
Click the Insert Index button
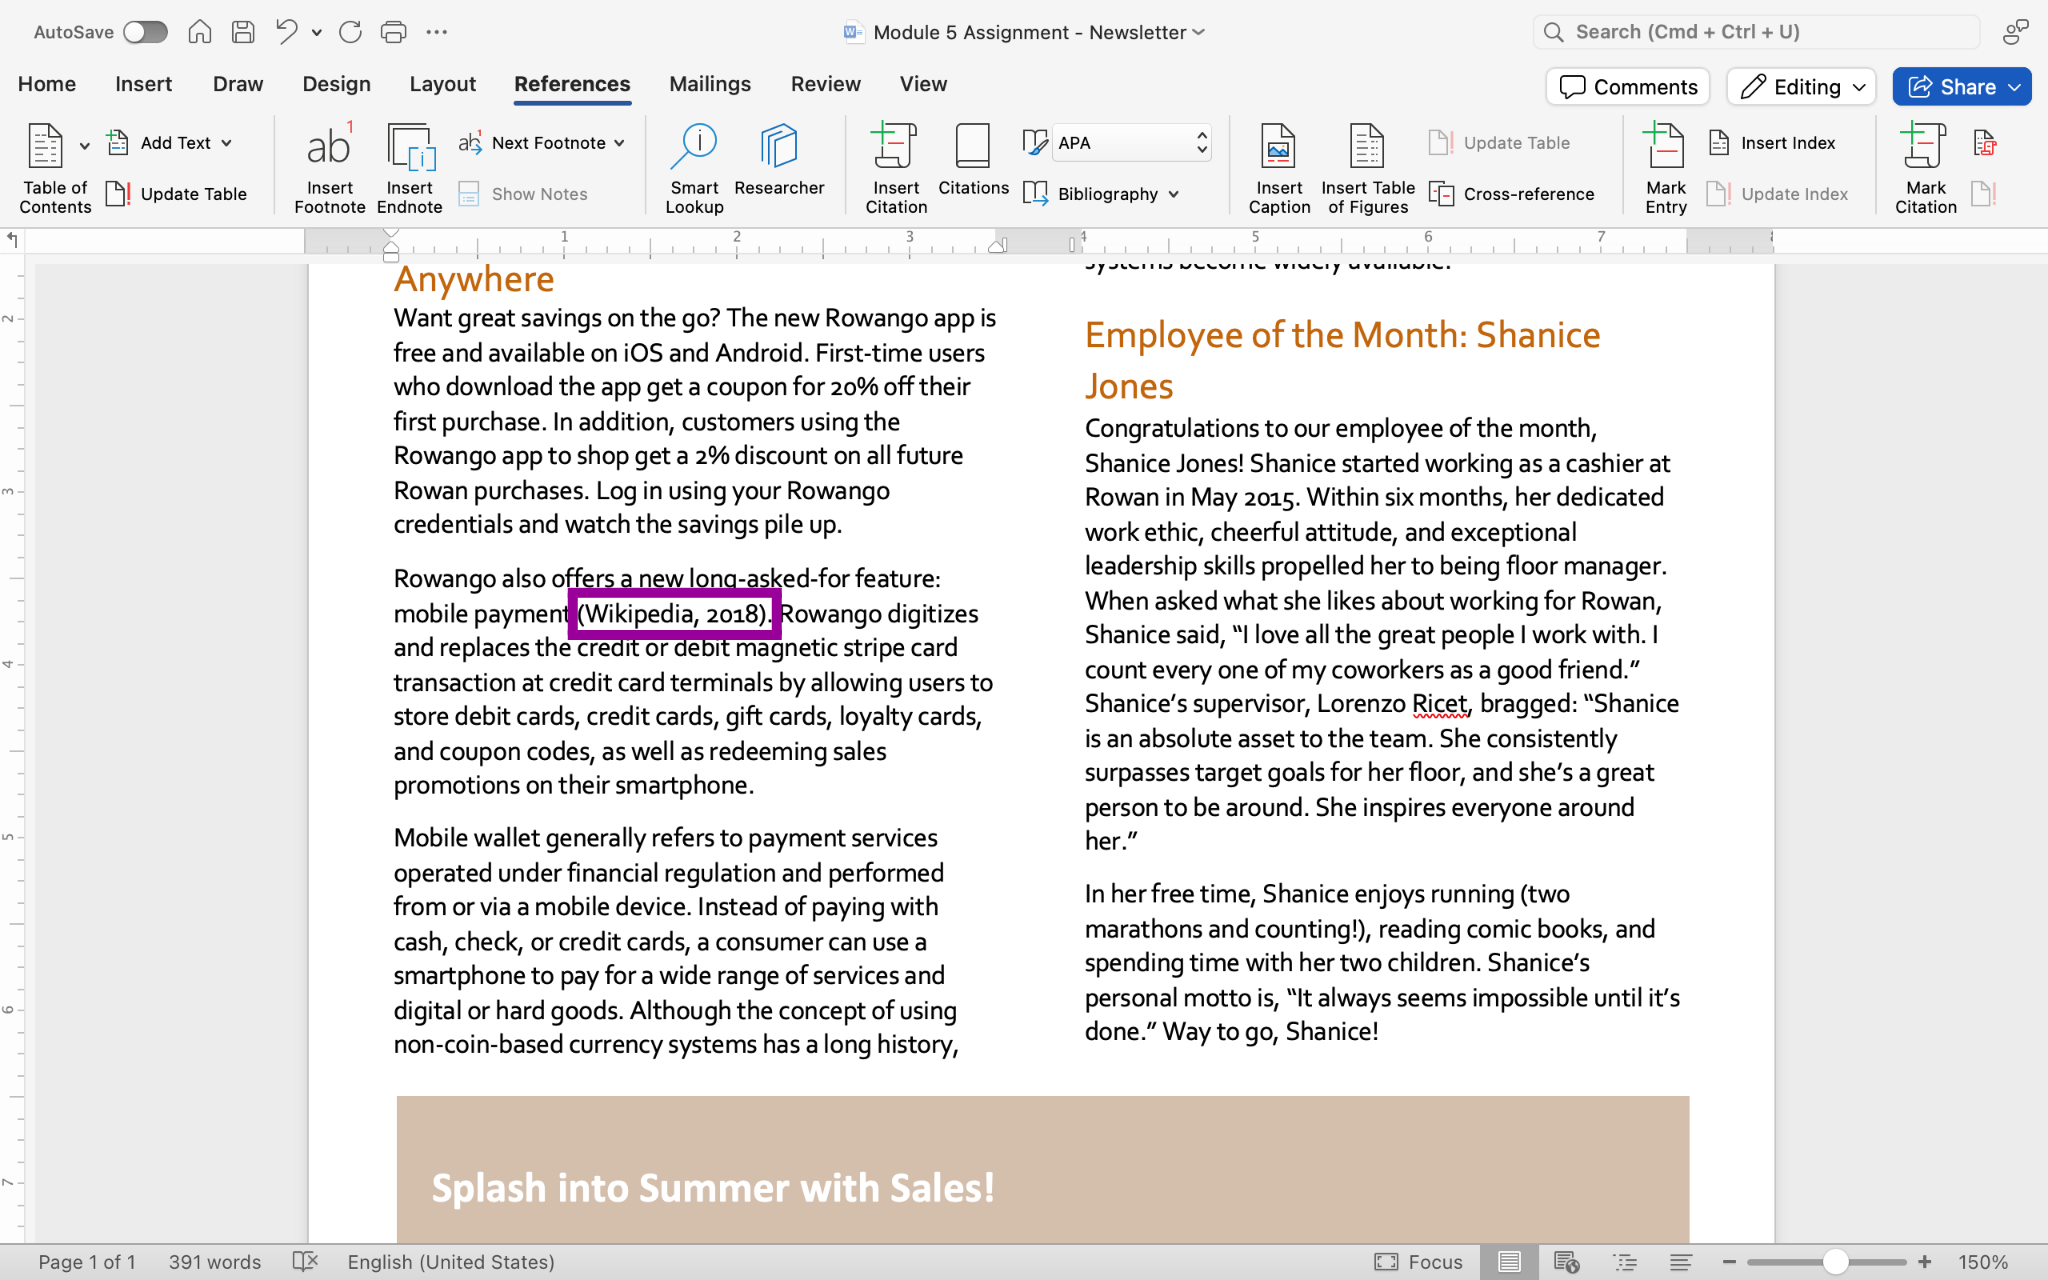point(1773,143)
